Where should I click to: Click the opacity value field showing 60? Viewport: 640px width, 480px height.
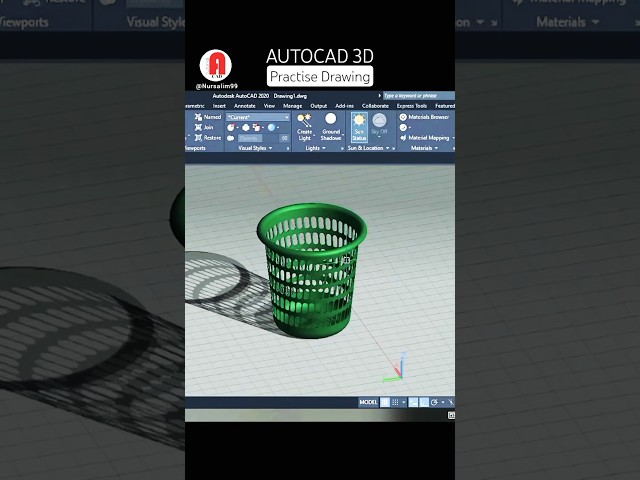pyautogui.click(x=284, y=138)
